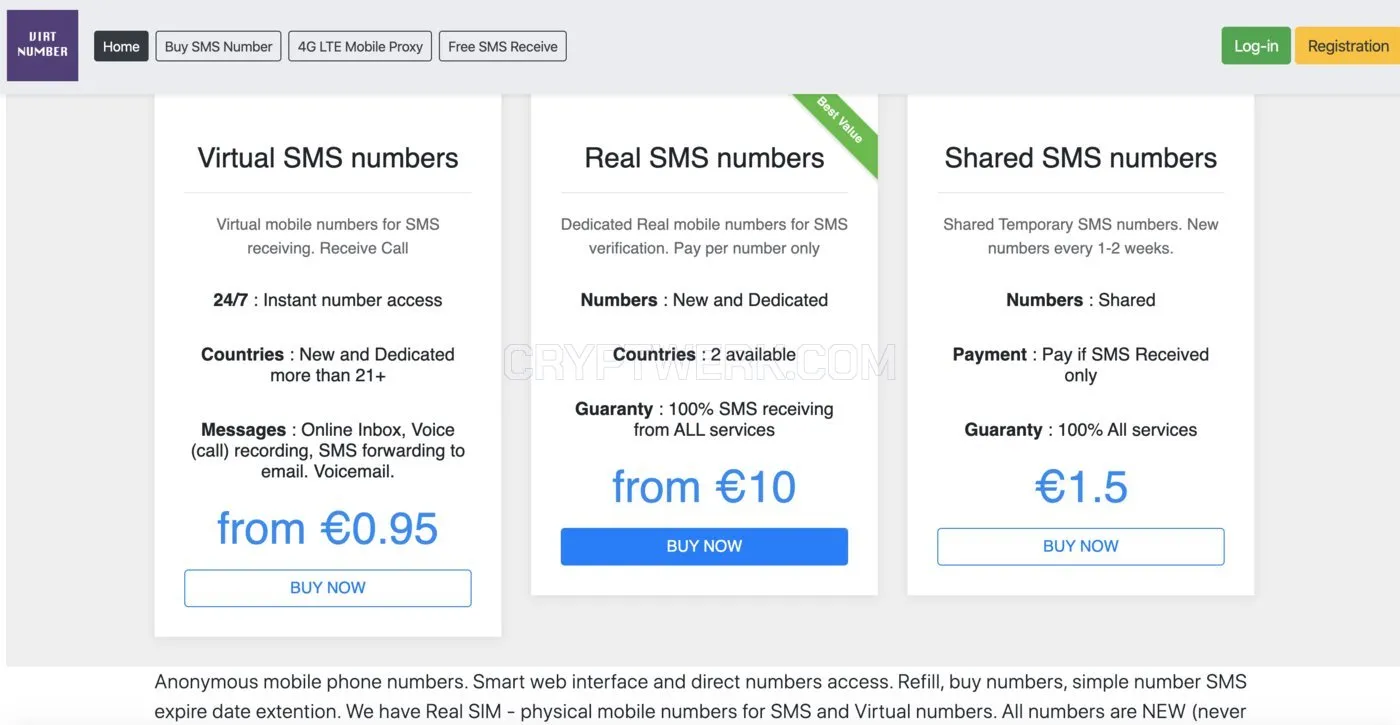Viewport: 1400px width, 725px height.
Task: Click Buy Now under Shared SMS numbers
Action: coord(1080,546)
